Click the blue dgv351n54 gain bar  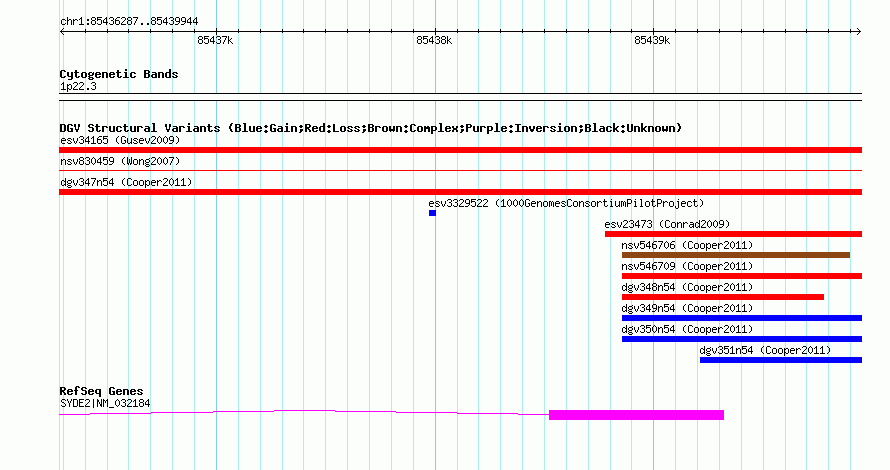(x=781, y=360)
